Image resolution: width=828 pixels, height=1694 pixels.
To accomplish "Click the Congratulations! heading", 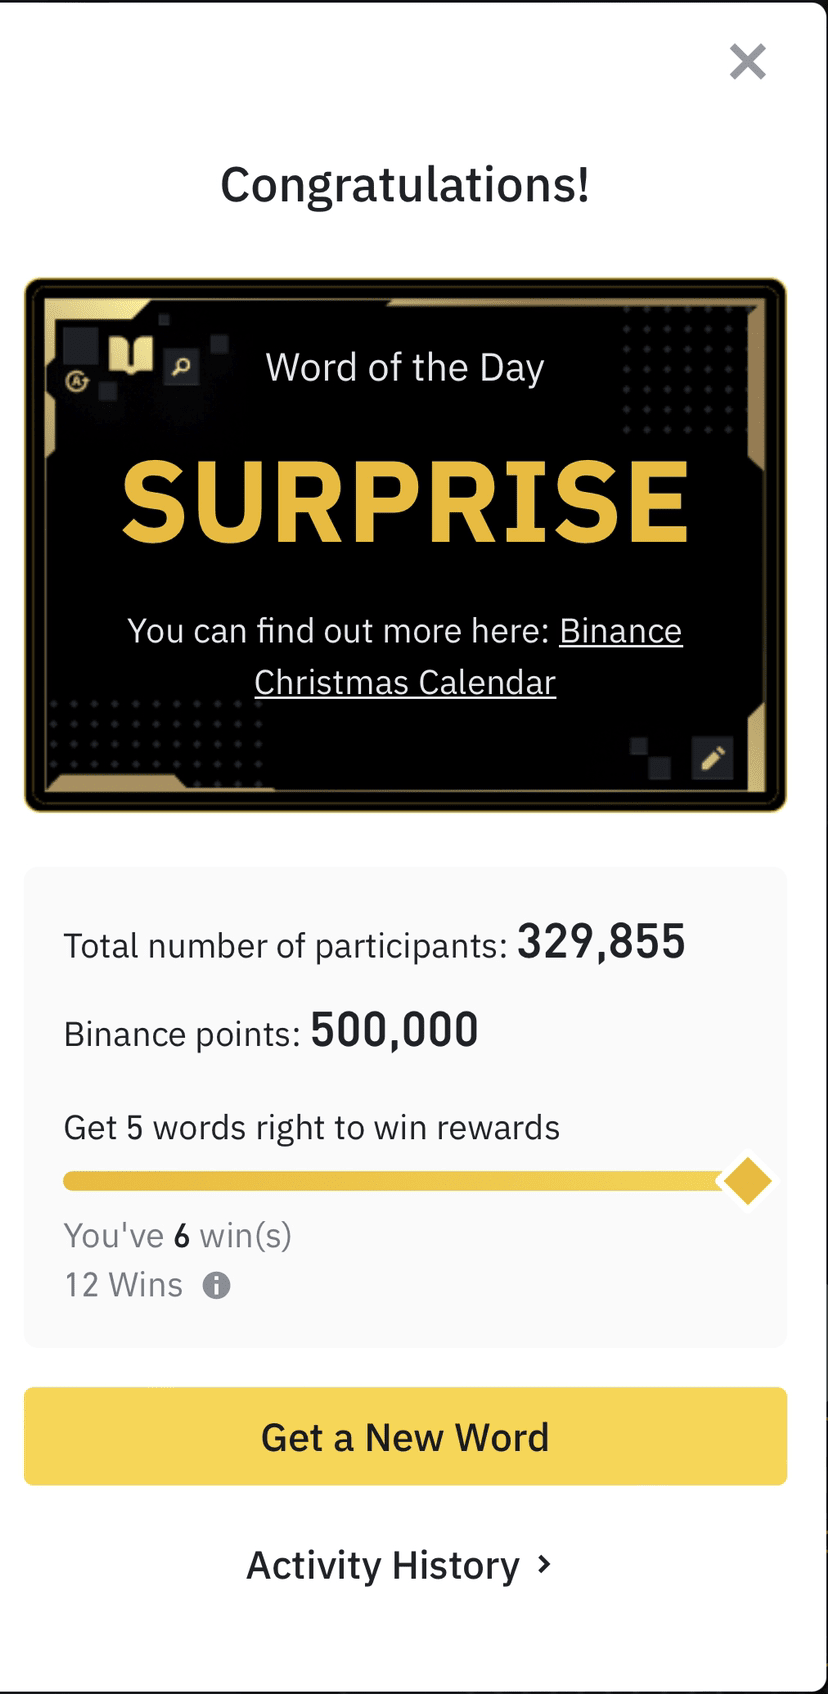I will (405, 185).
